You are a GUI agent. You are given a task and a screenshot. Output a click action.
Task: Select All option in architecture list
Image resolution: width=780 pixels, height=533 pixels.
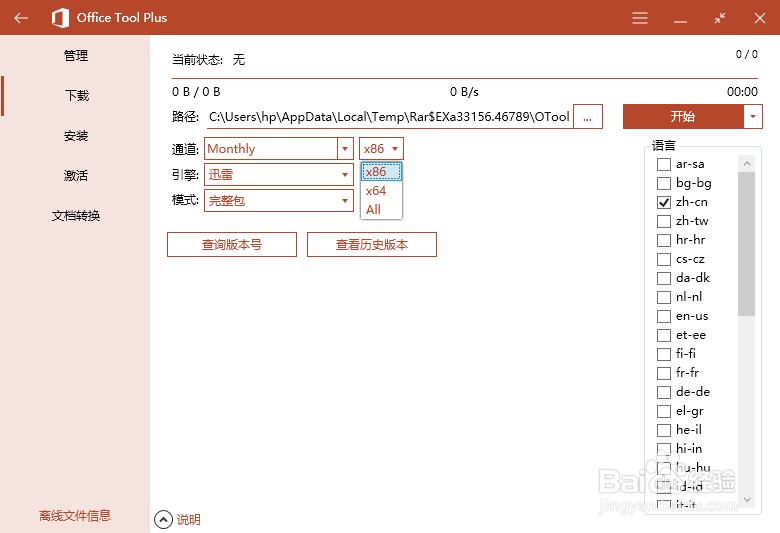[x=381, y=210]
